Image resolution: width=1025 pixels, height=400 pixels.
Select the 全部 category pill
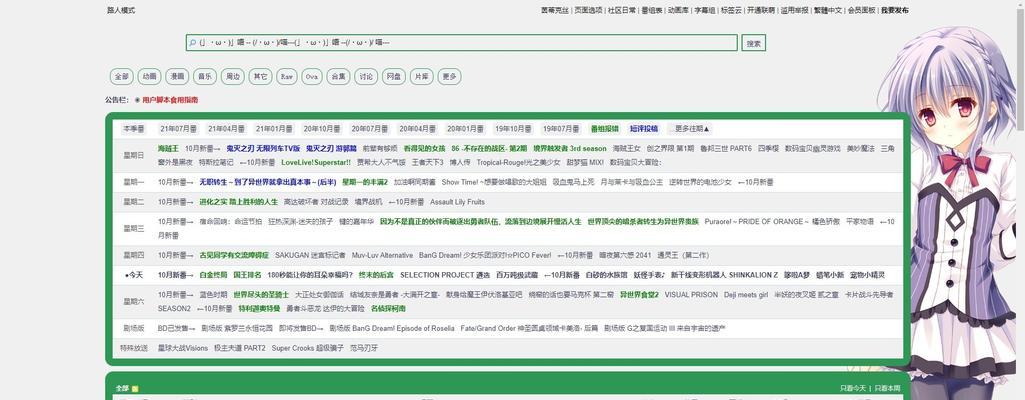122,76
